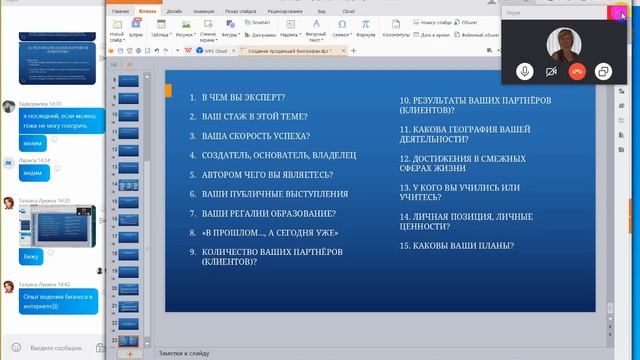640x360 pixels.
Task: Open Колонтитулы header and footer
Action: point(396,29)
